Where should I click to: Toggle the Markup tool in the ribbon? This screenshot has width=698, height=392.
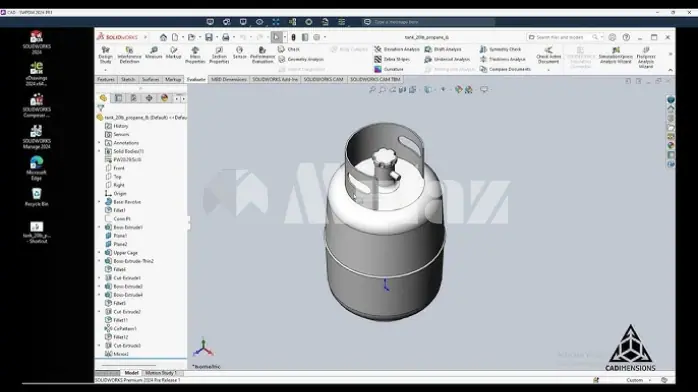(174, 53)
